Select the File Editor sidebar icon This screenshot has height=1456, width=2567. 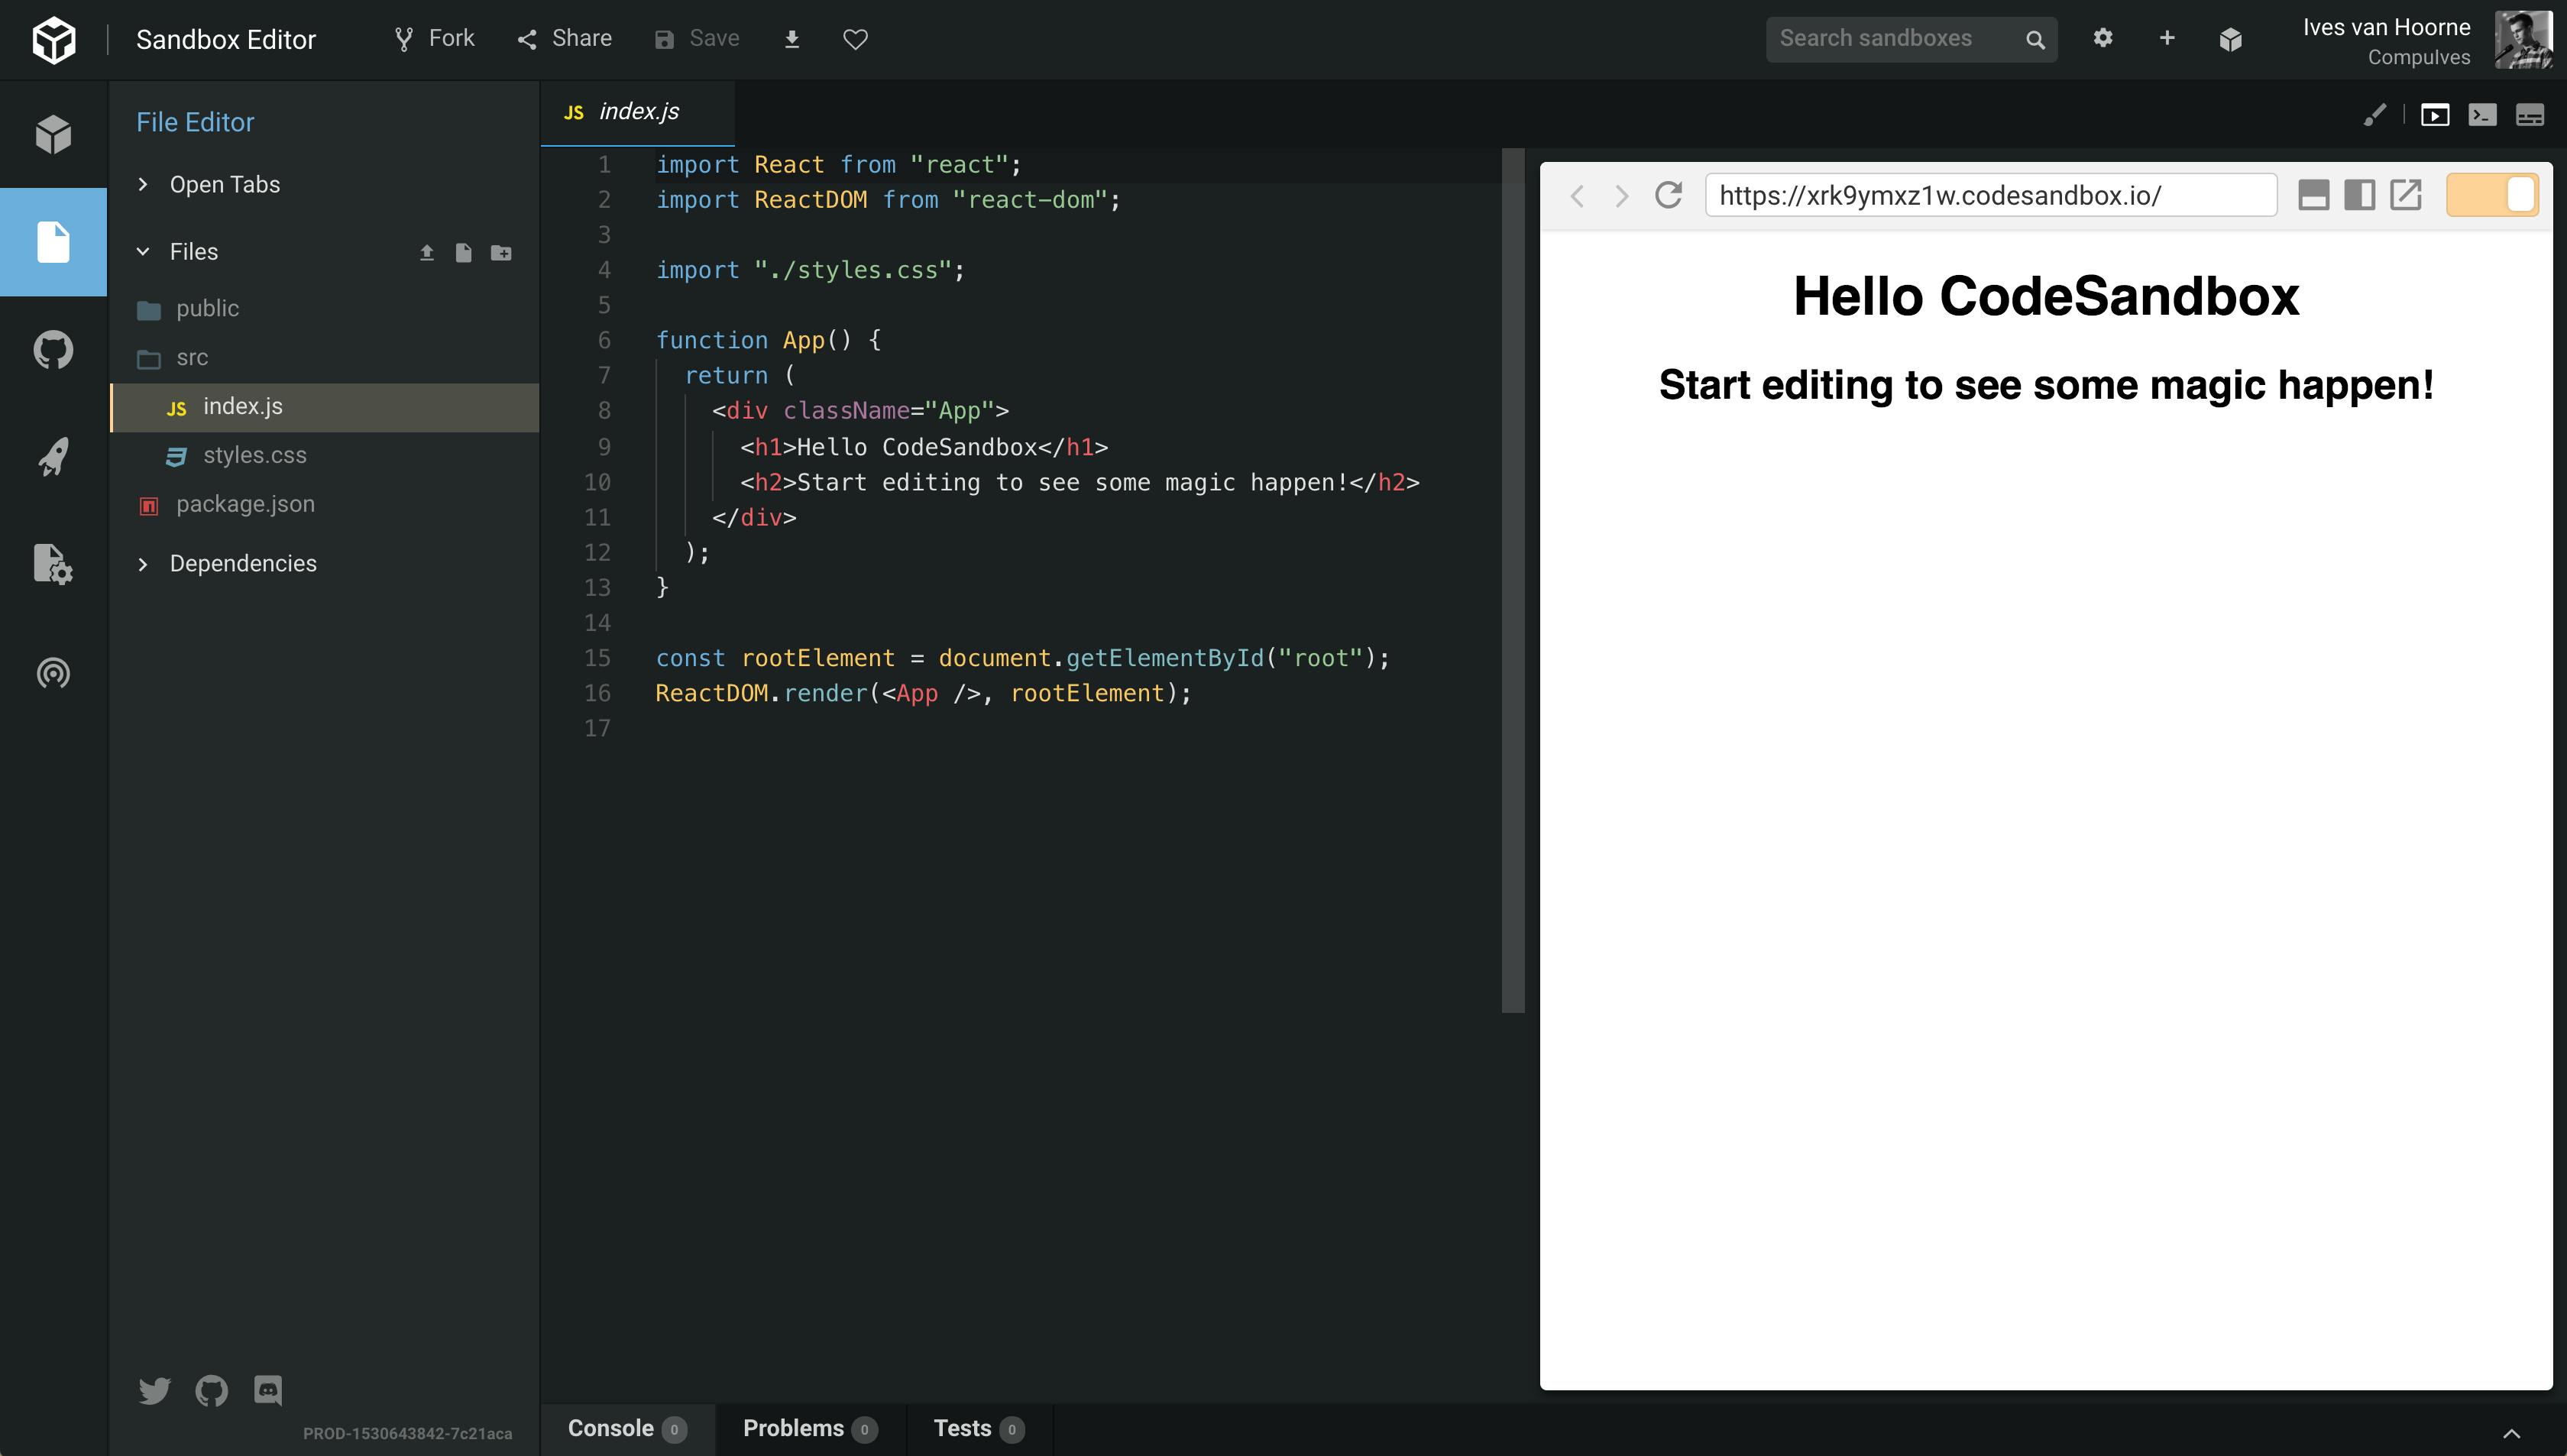(x=53, y=242)
